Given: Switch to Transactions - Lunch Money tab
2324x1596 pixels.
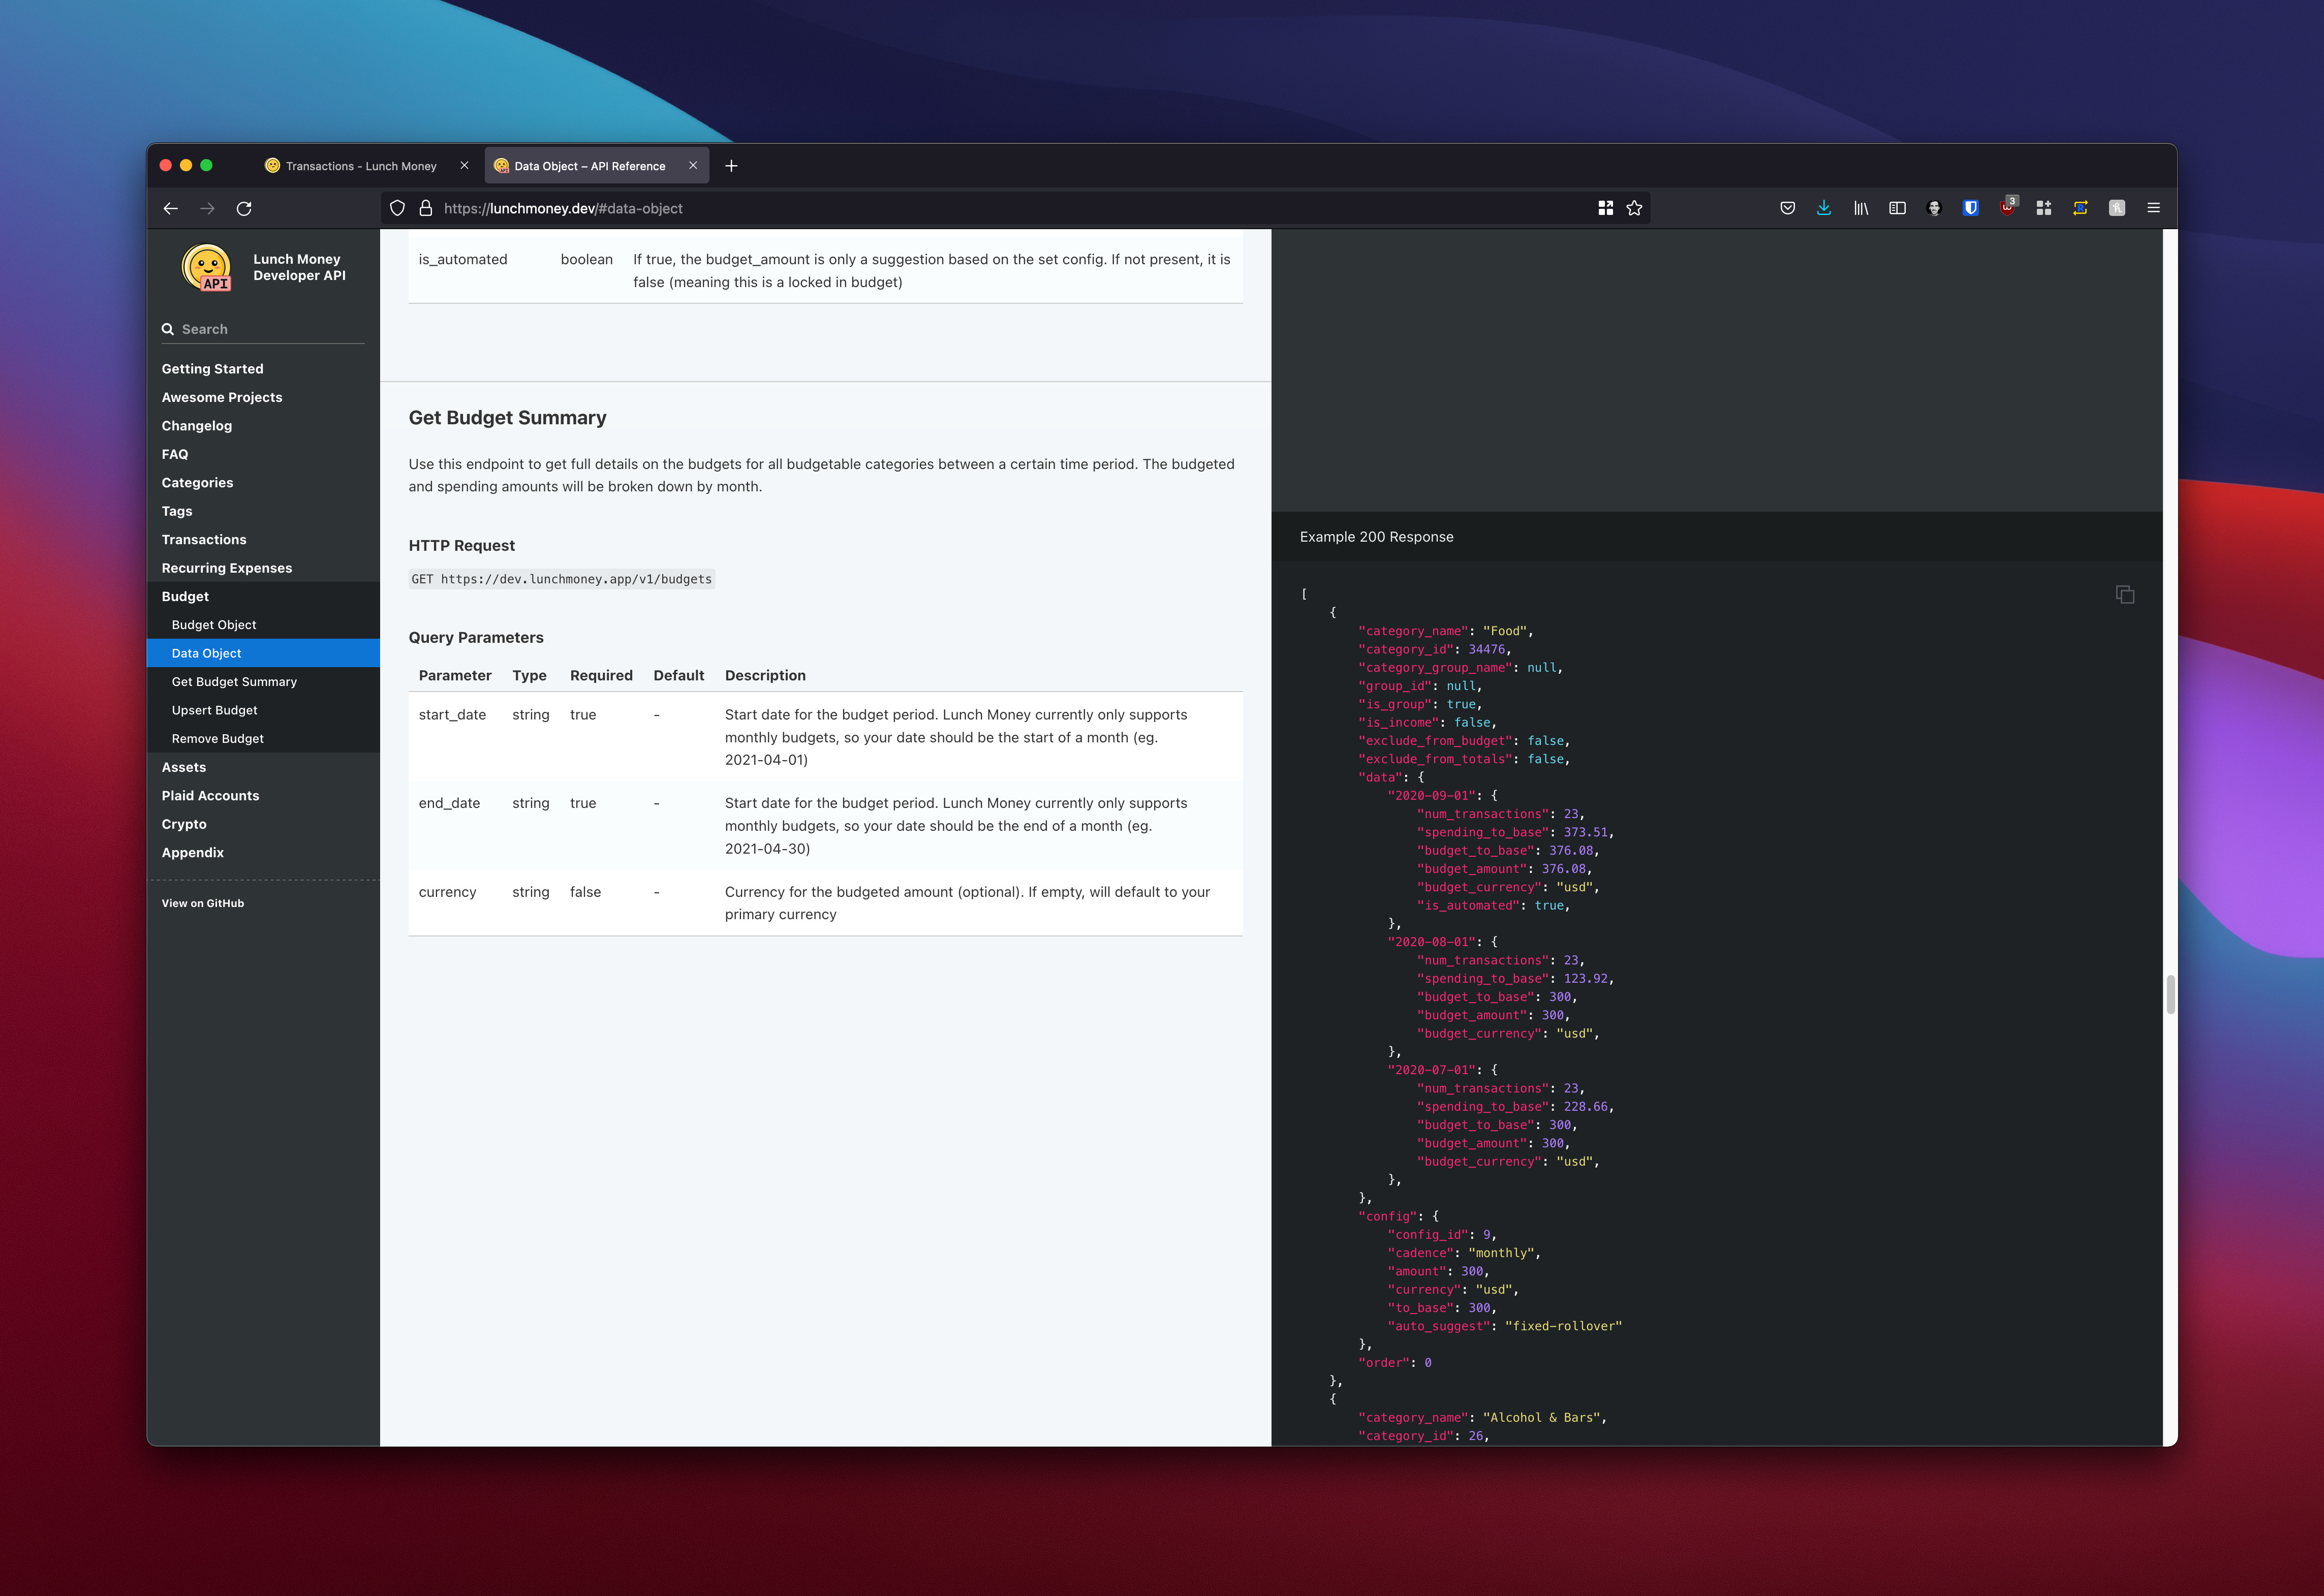Looking at the screenshot, I should click(361, 166).
